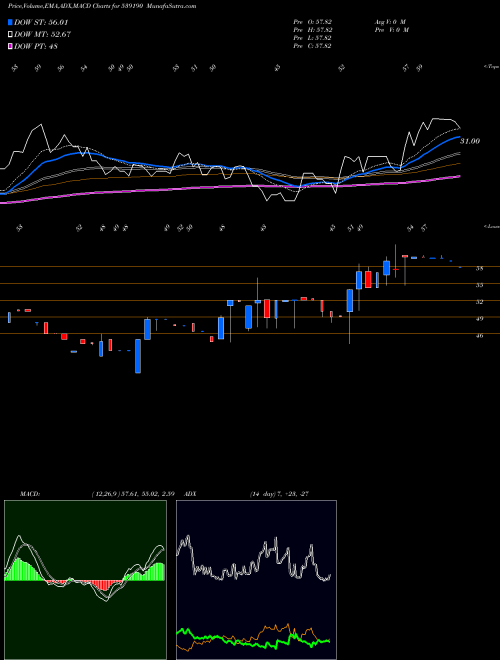This screenshot has height=660, width=500.
Task: Click the long blue candle at the chart's lowest point
Action: 138,356
